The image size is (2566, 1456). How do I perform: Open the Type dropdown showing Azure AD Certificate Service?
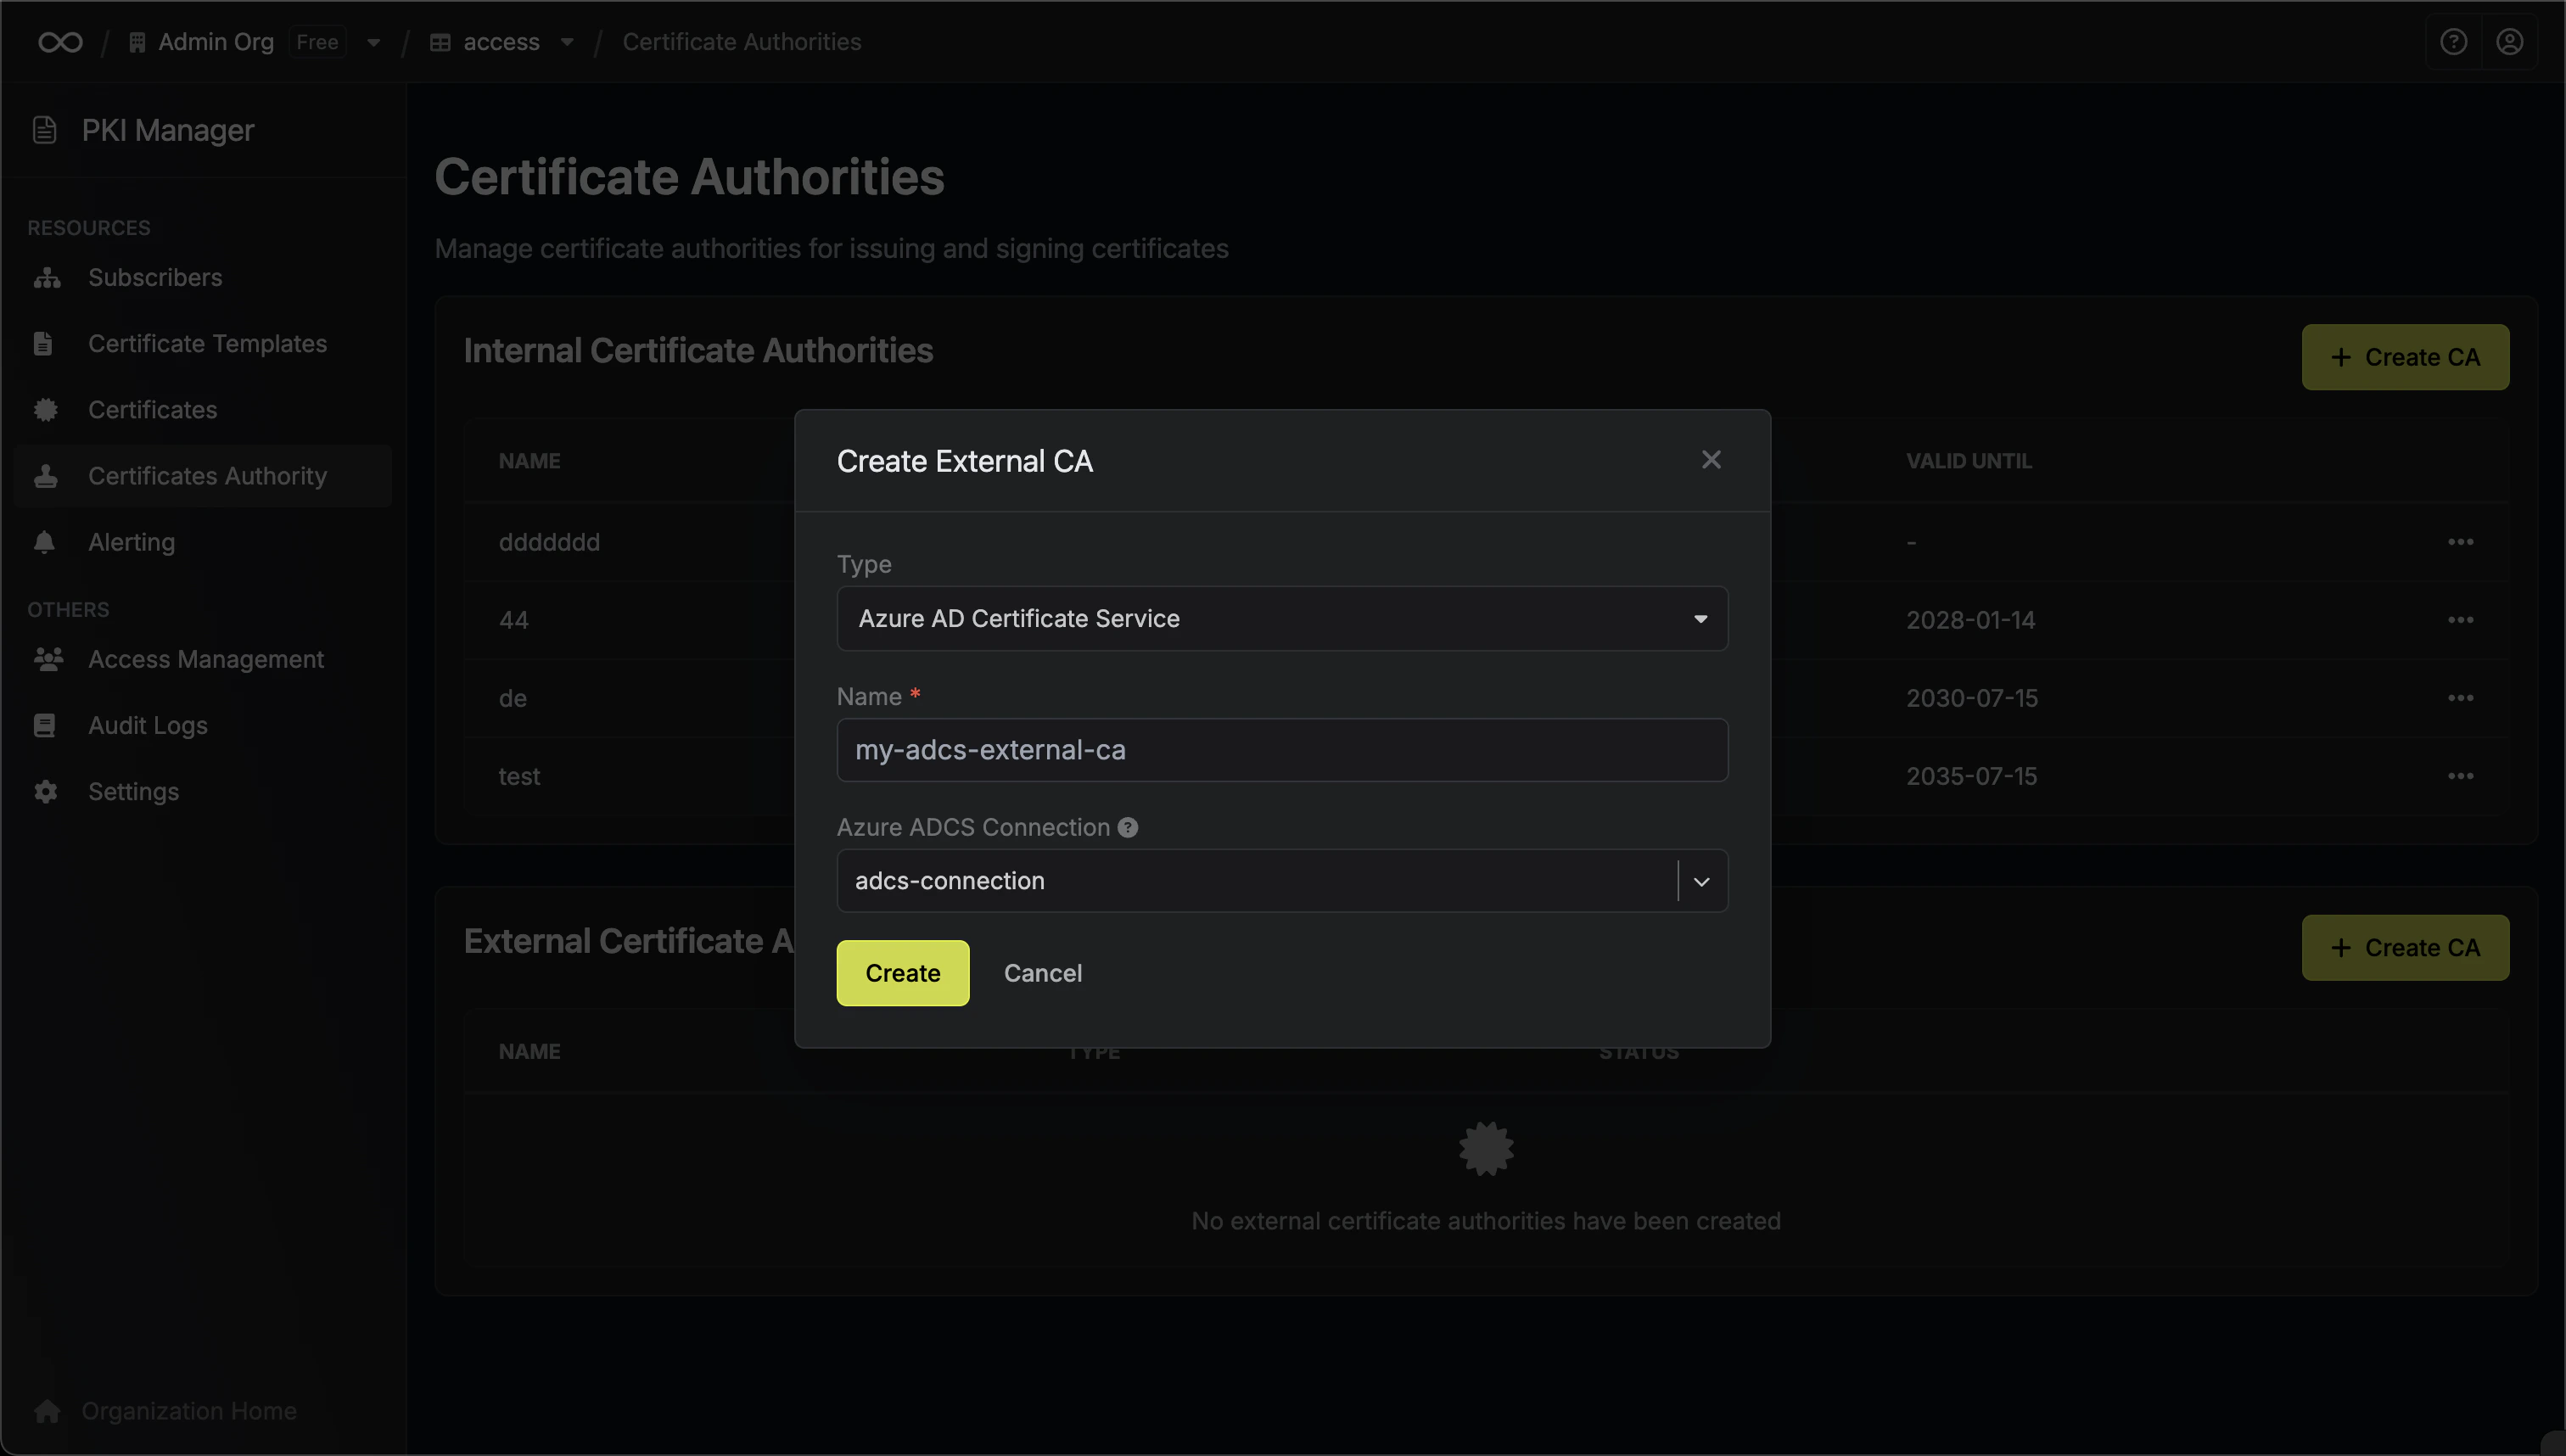coord(1282,619)
